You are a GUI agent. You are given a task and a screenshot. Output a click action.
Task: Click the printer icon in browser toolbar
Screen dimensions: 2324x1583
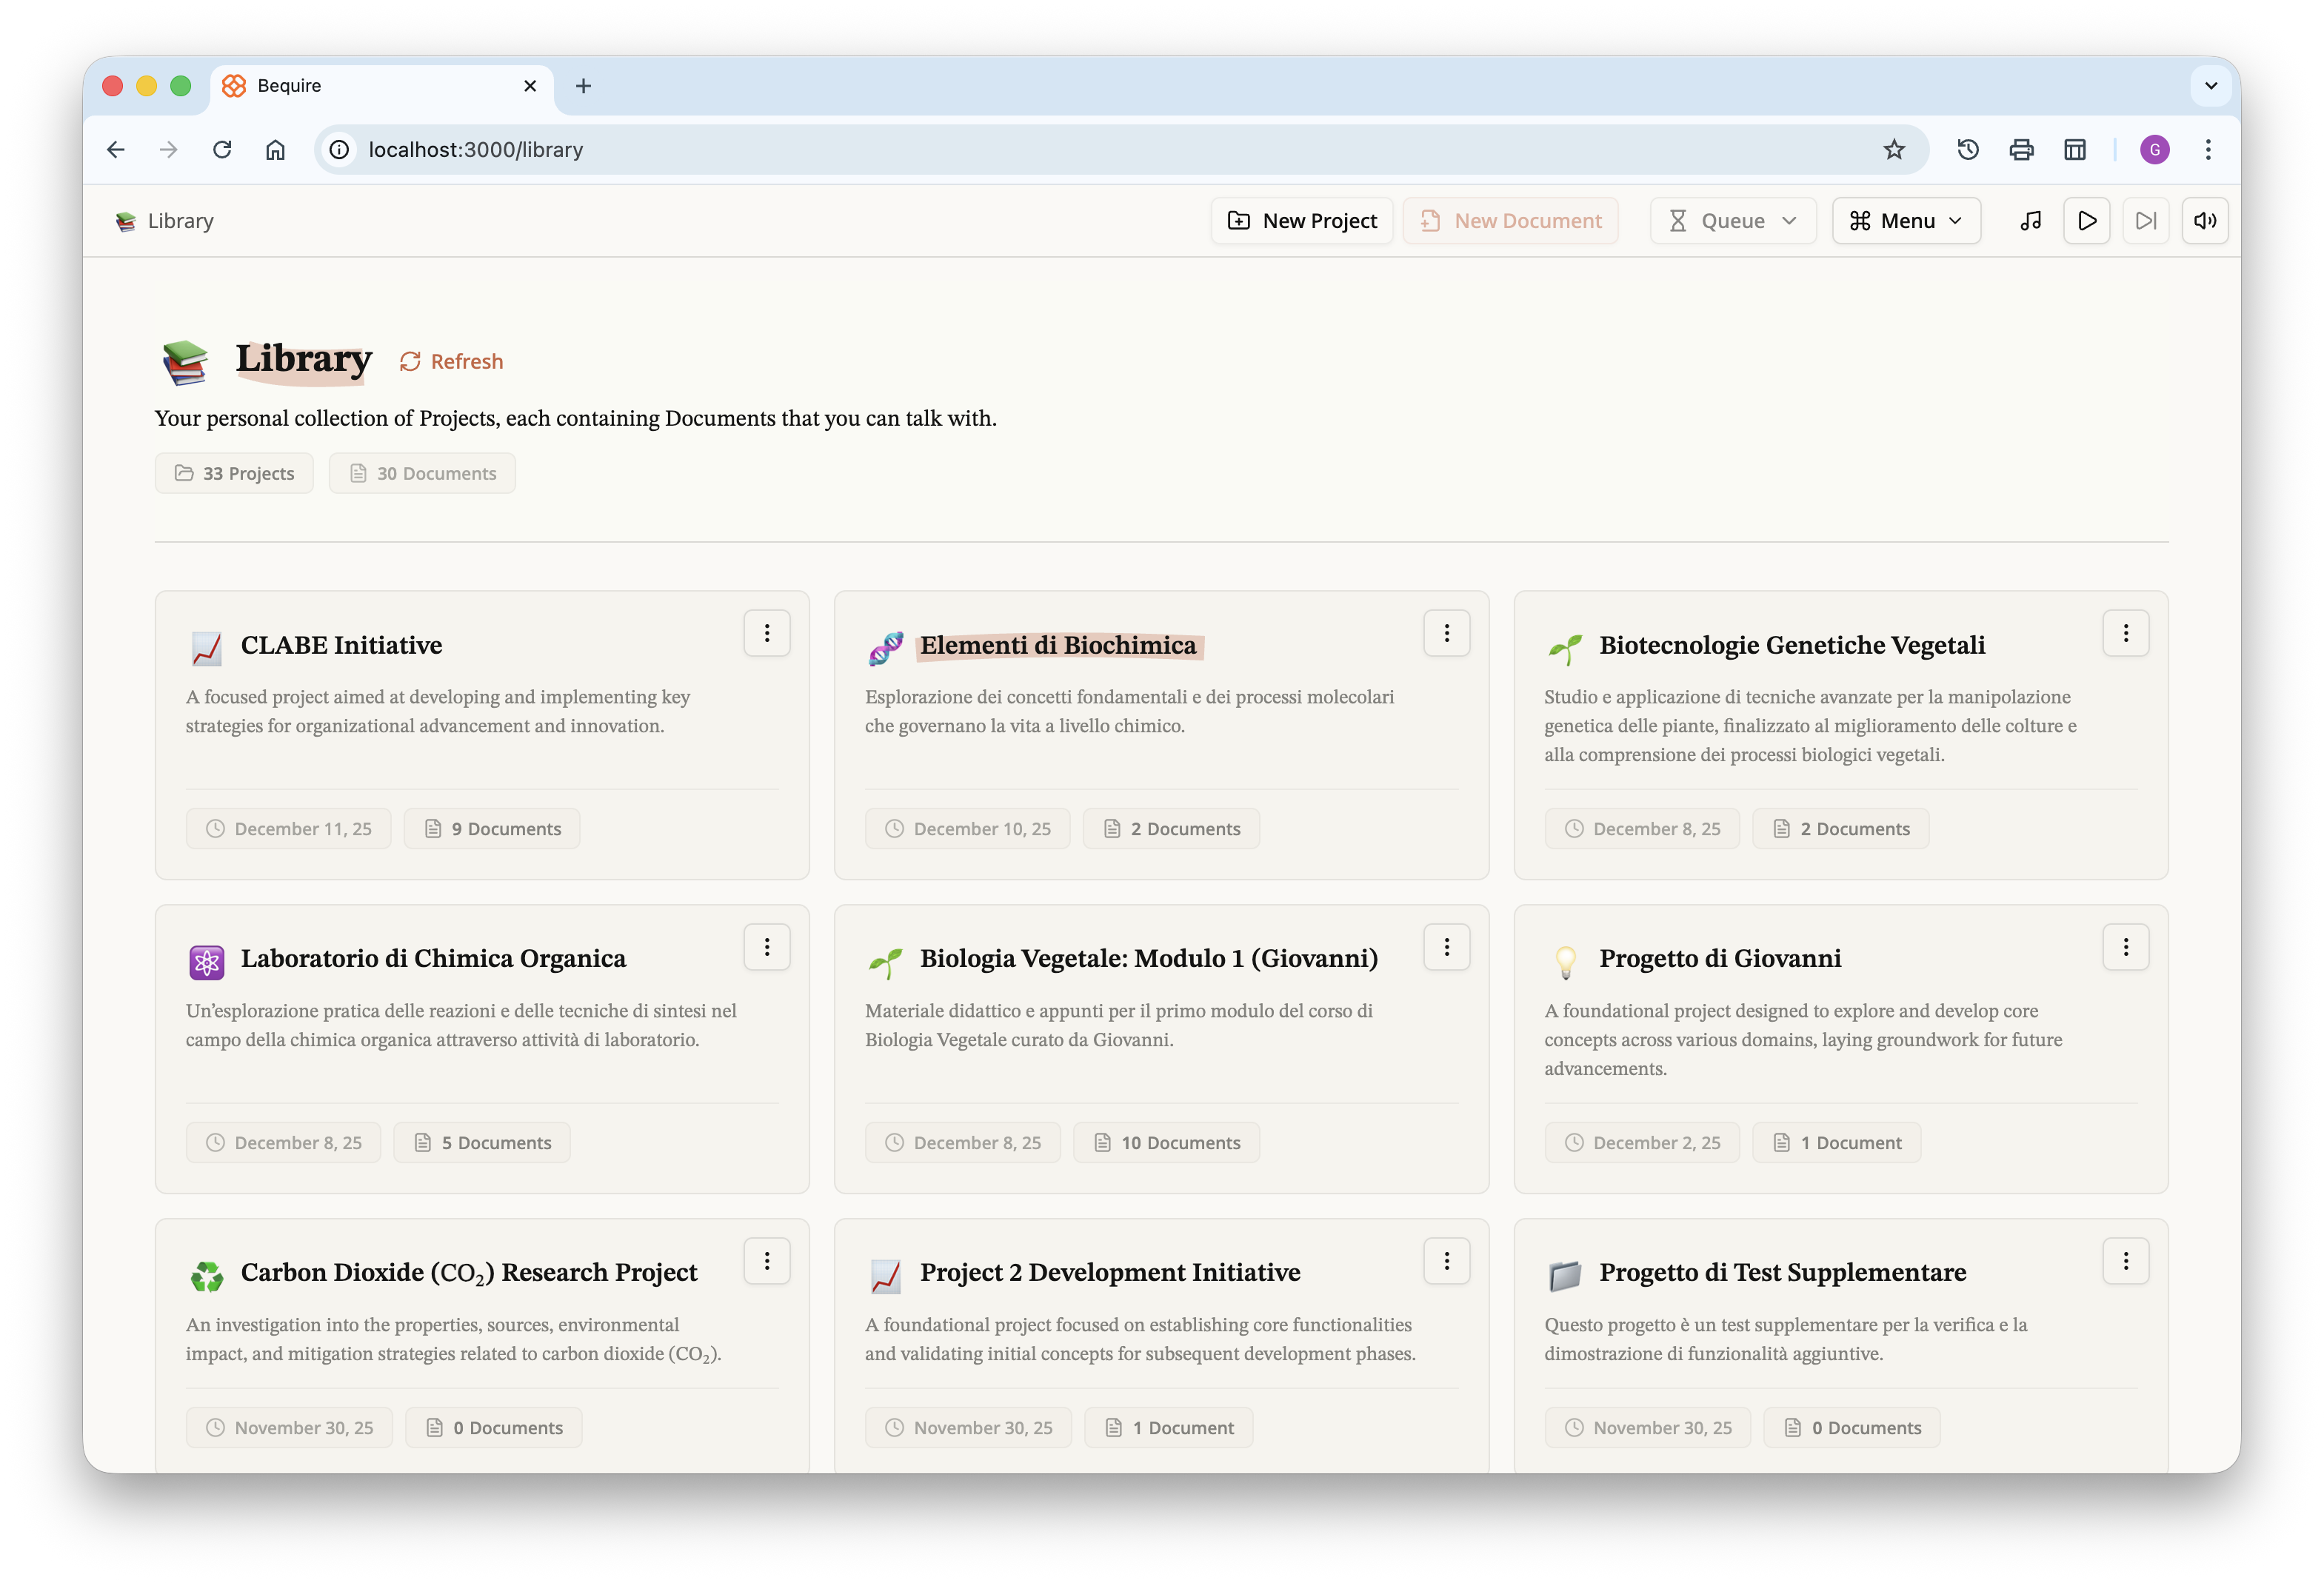click(x=2021, y=150)
